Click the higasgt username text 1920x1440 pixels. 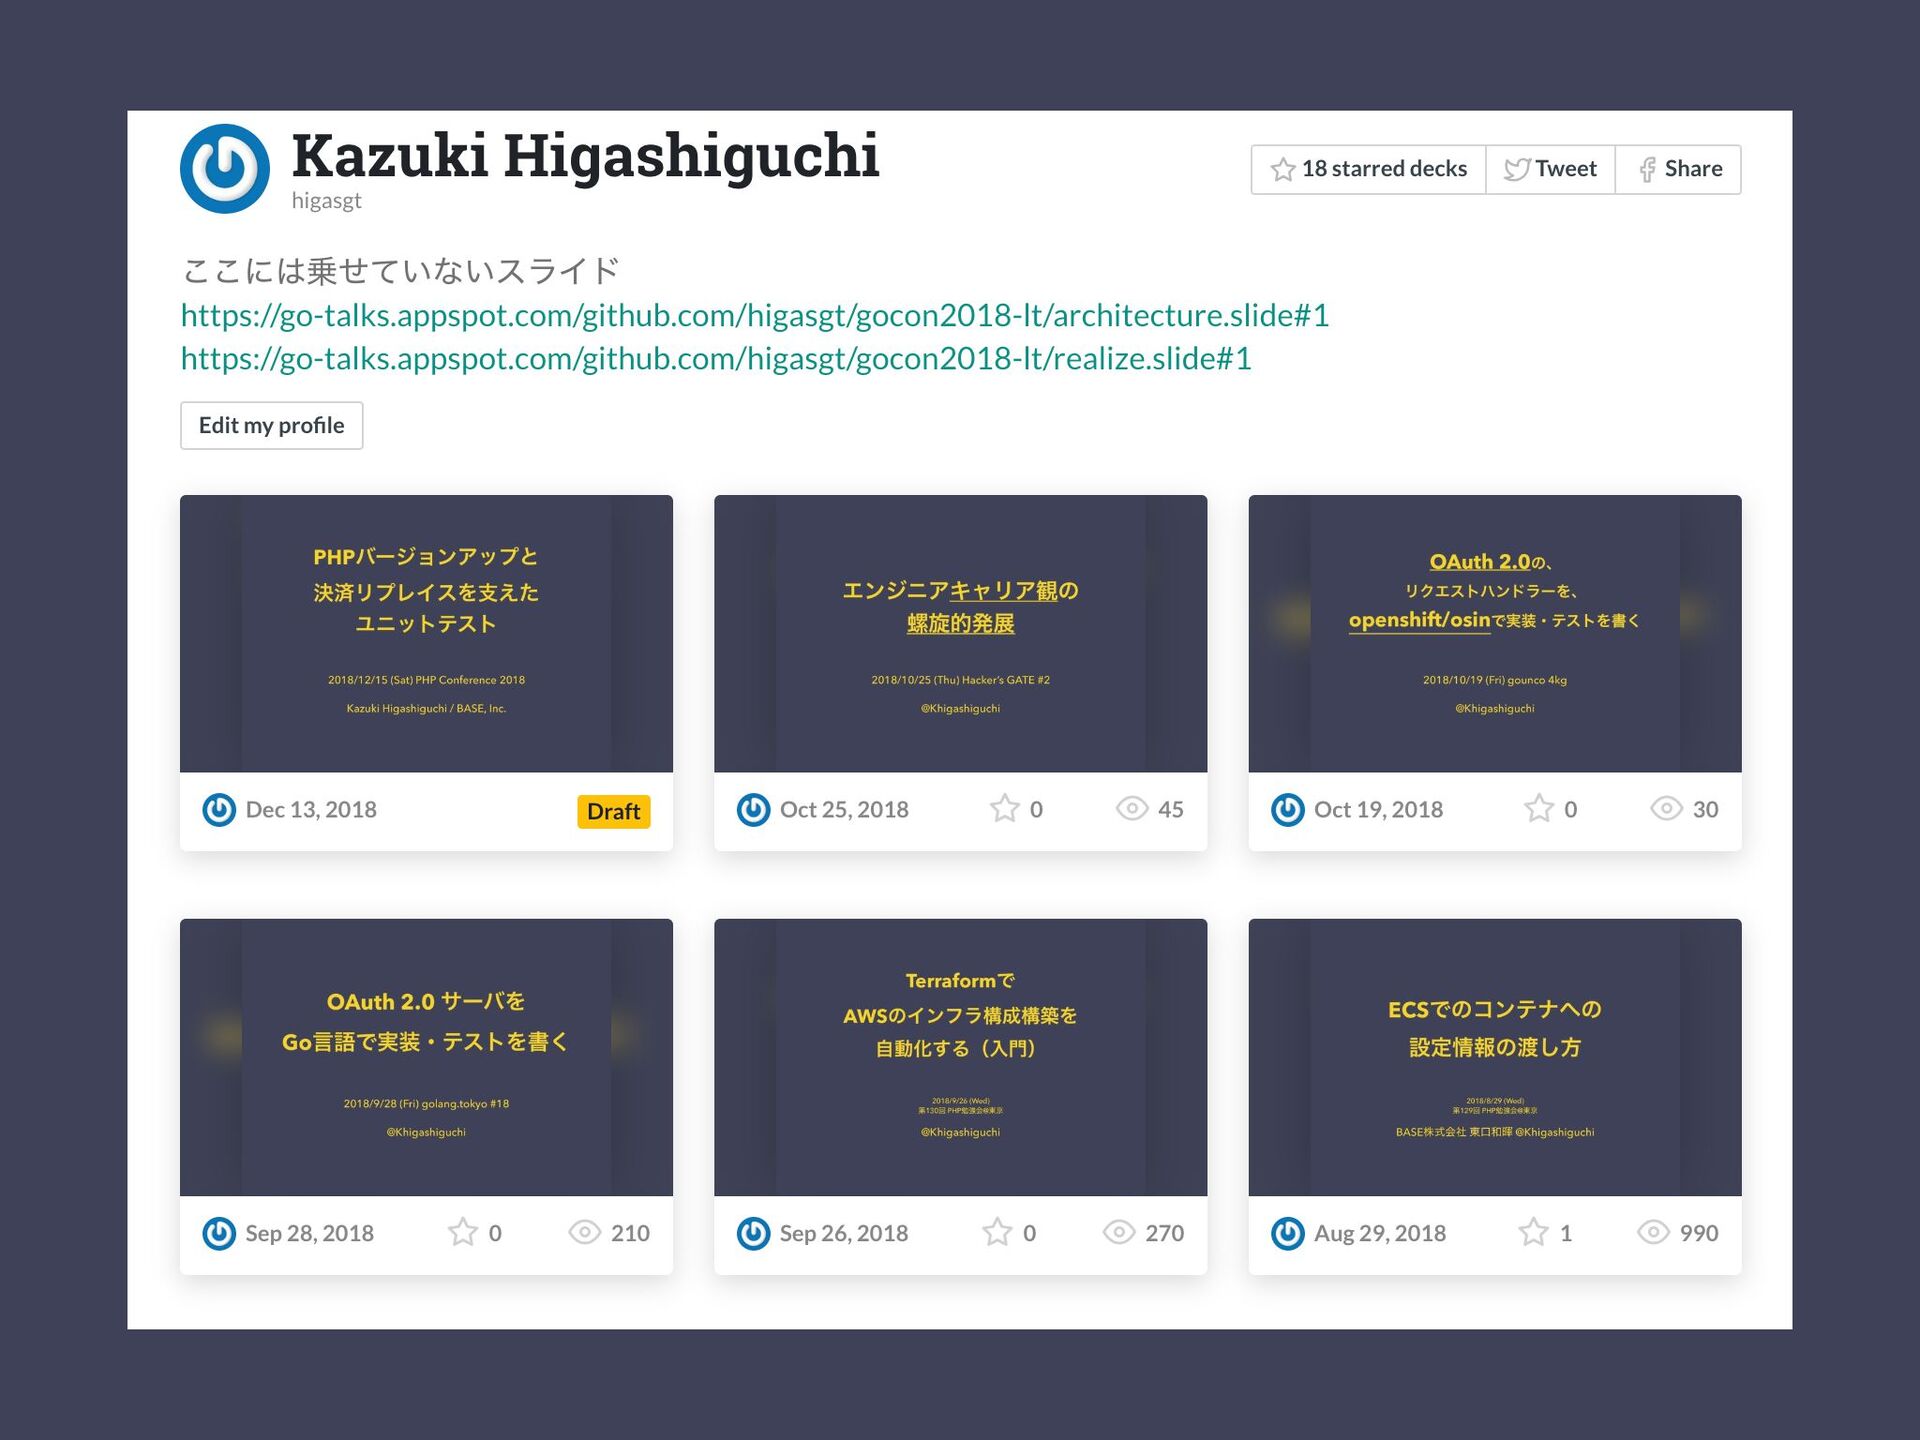tap(326, 201)
